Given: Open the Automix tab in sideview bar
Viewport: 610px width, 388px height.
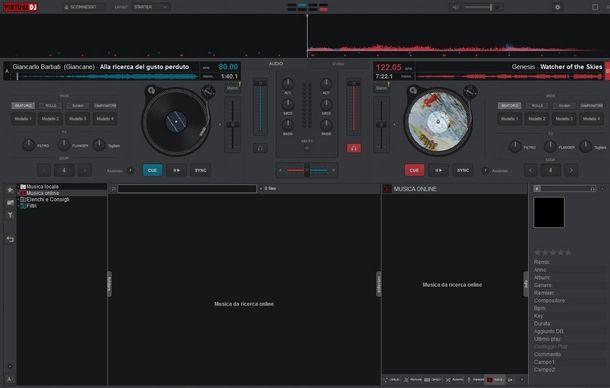Looking at the screenshot, I should click(455, 379).
